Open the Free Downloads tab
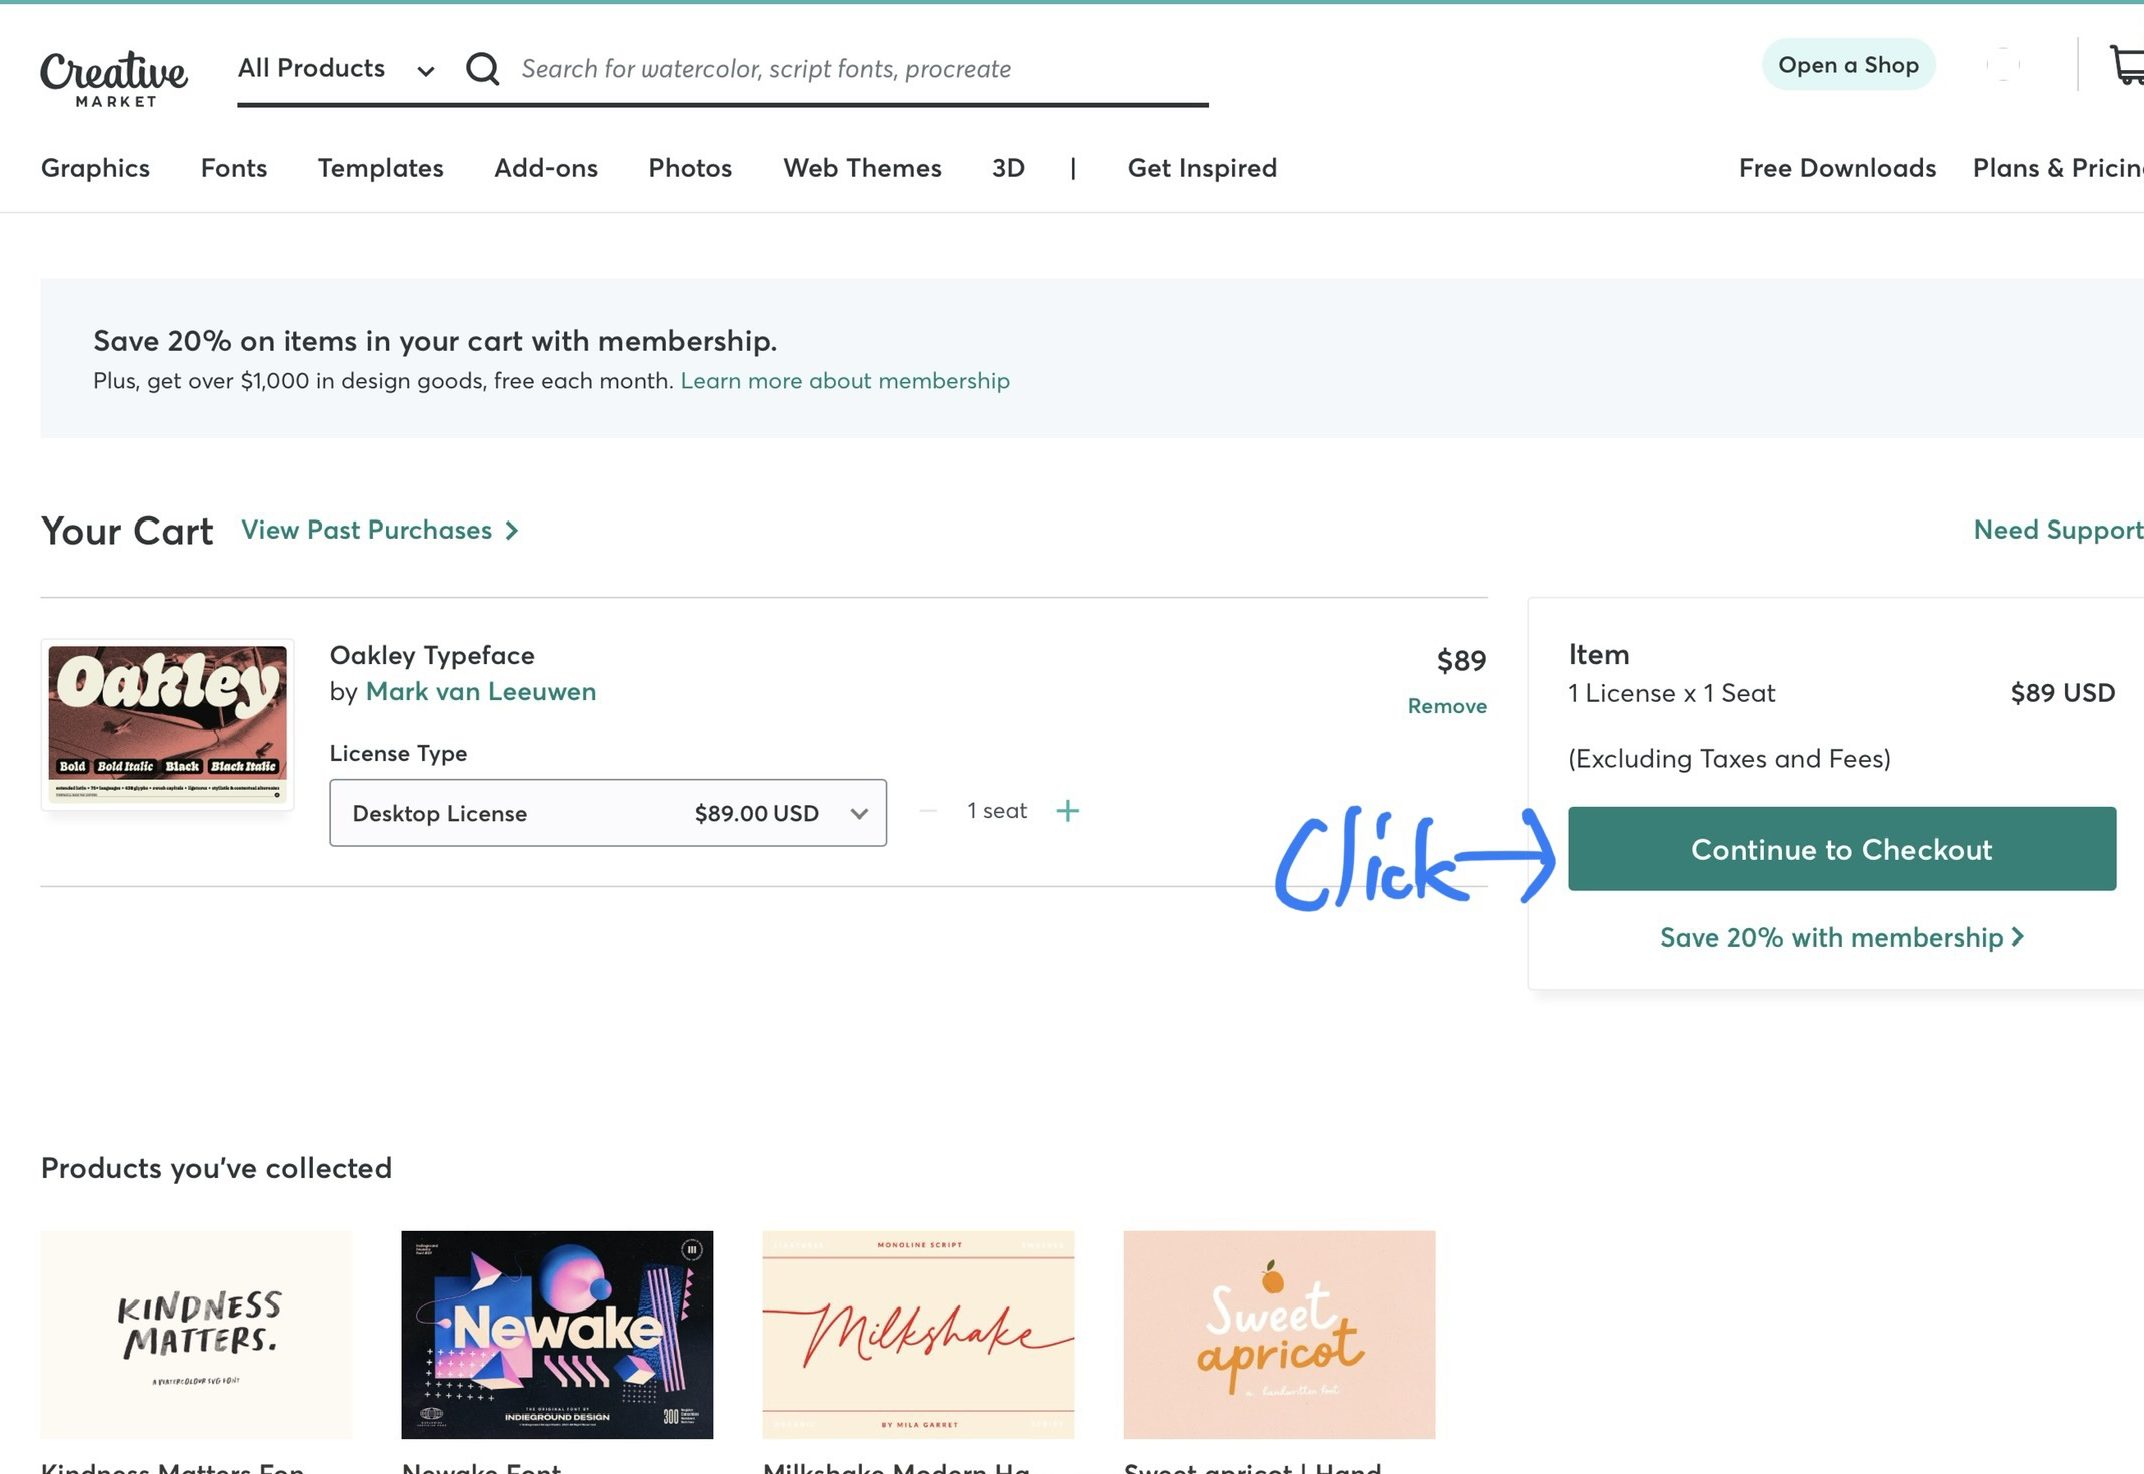Image resolution: width=2144 pixels, height=1474 pixels. pyautogui.click(x=1836, y=168)
